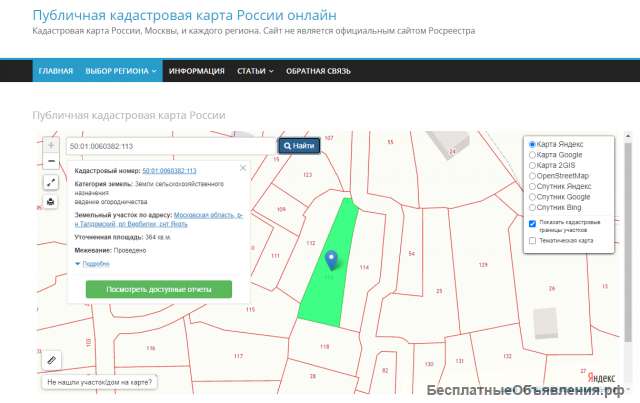This screenshot has width=640, height=403.
Task: Click parcel labeled 131 on map
Action: (x=460, y=361)
